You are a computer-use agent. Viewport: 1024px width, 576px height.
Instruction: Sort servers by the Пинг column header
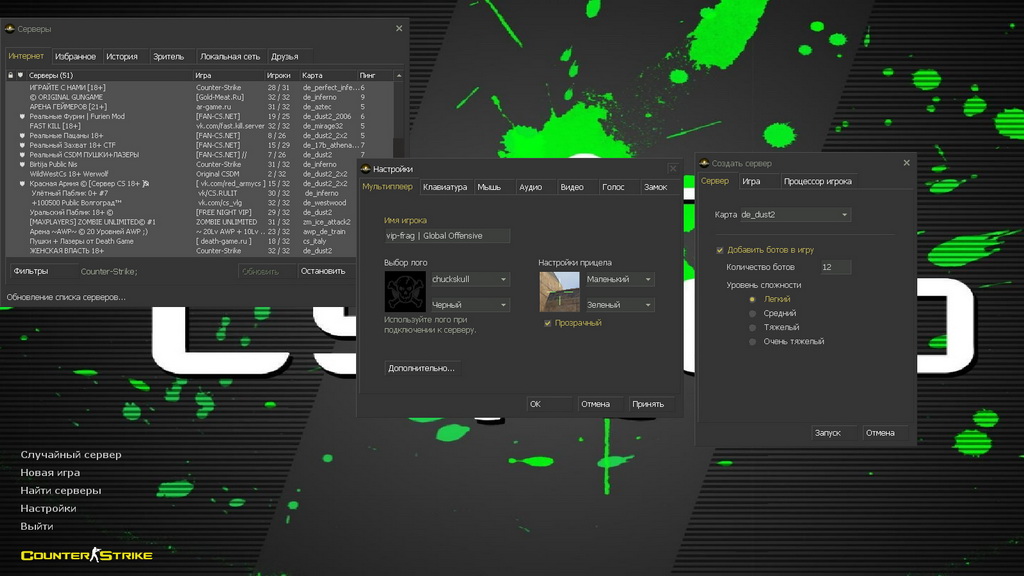(x=374, y=76)
